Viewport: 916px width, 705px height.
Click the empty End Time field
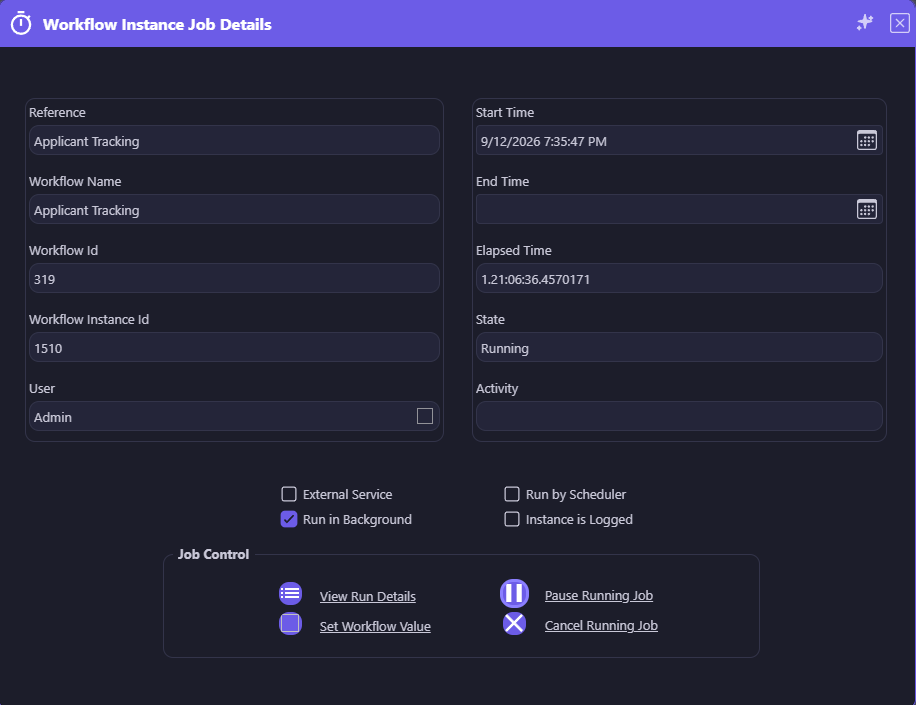679,209
